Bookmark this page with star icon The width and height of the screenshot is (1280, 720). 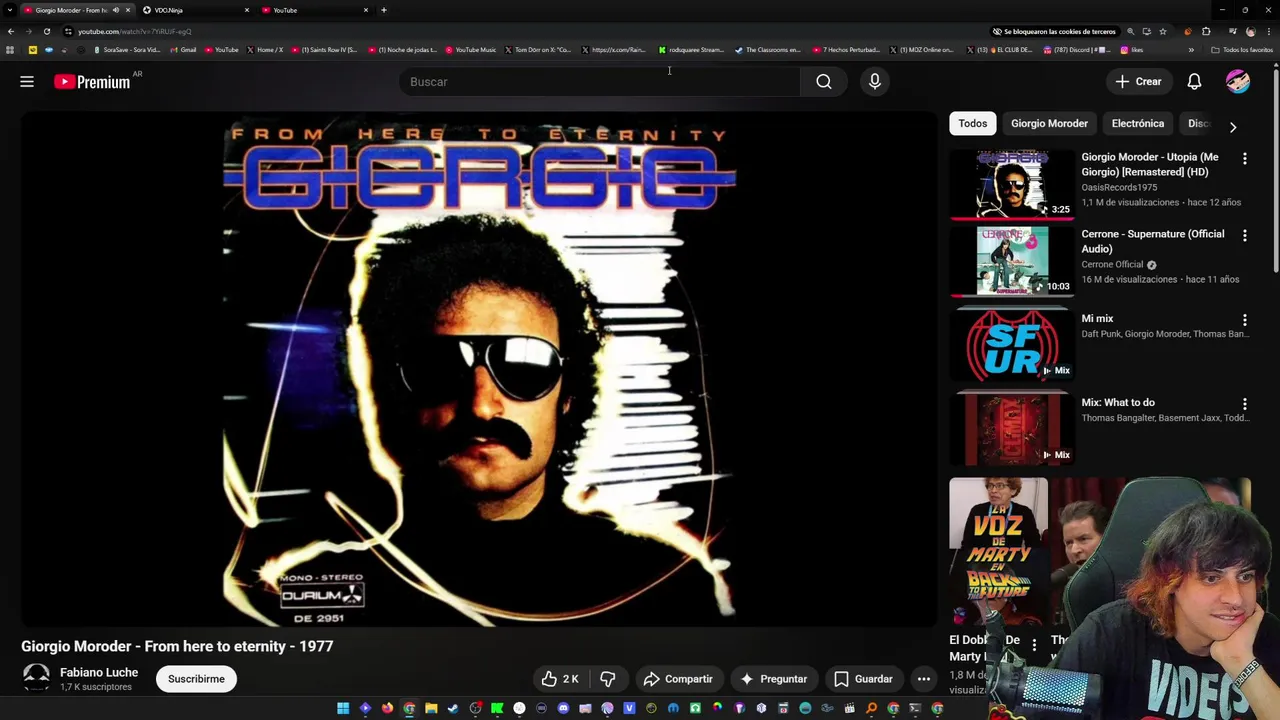[1162, 31]
